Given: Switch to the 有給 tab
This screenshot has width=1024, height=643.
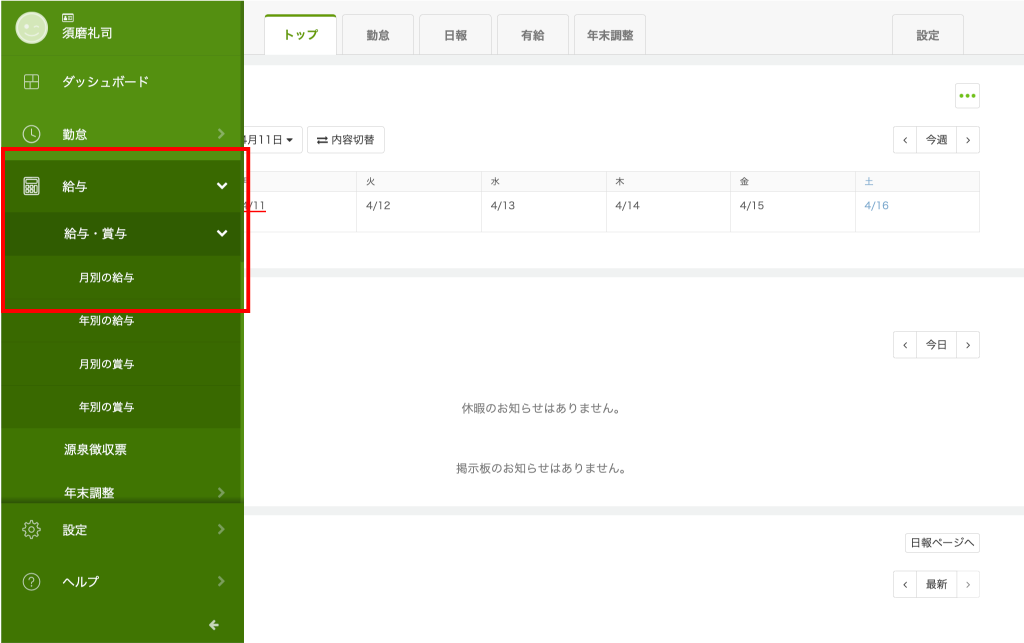Looking at the screenshot, I should 532,35.
